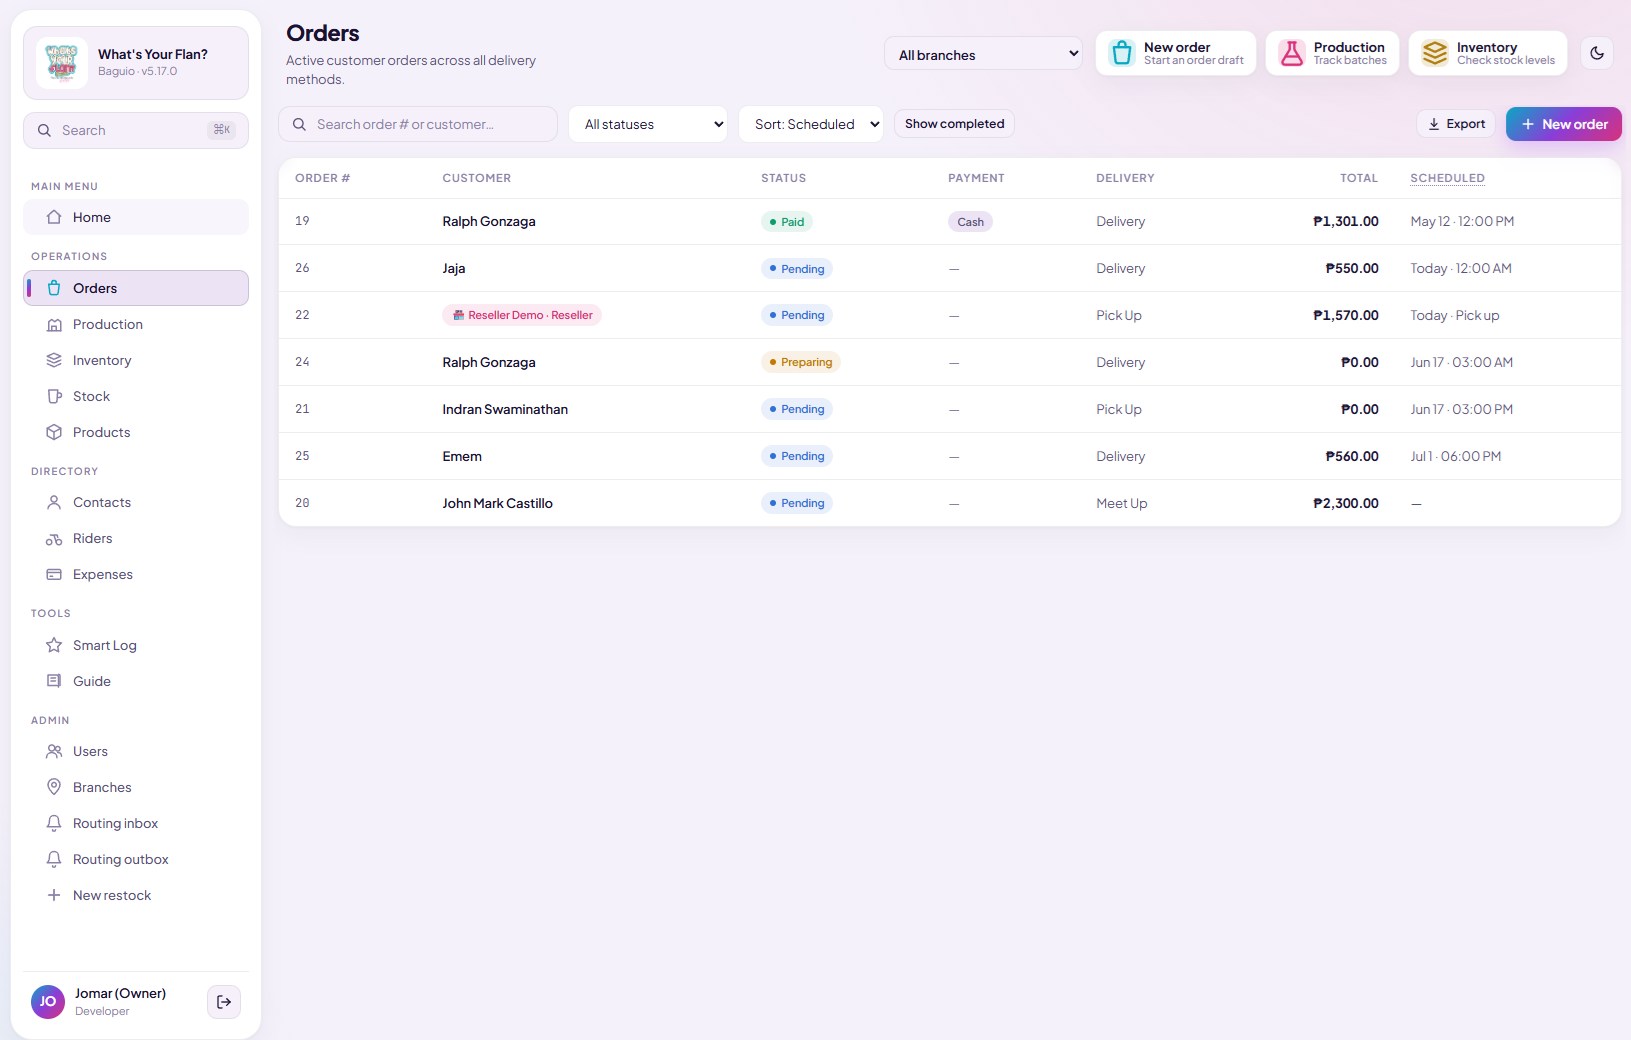This screenshot has width=1631, height=1040.
Task: Click the Export button label
Action: pos(1465,124)
